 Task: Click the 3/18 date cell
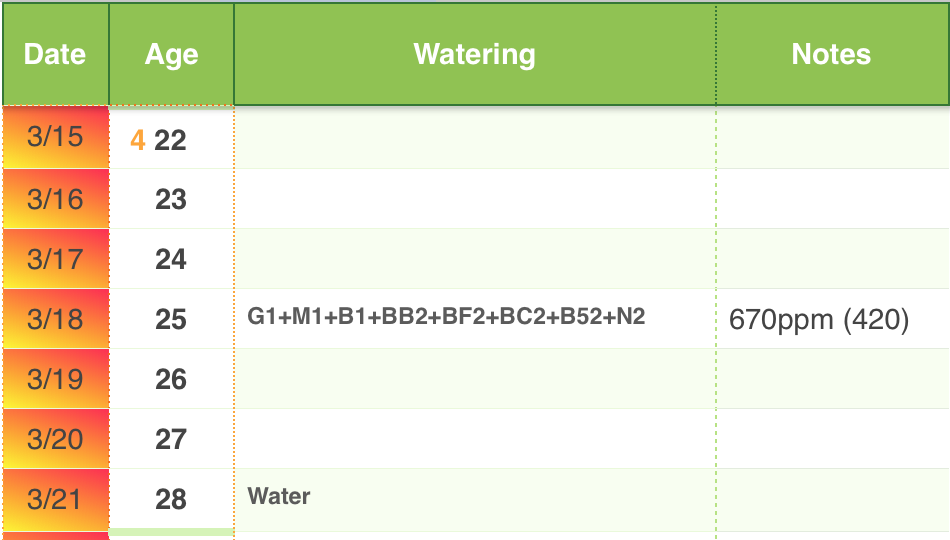tap(56, 319)
